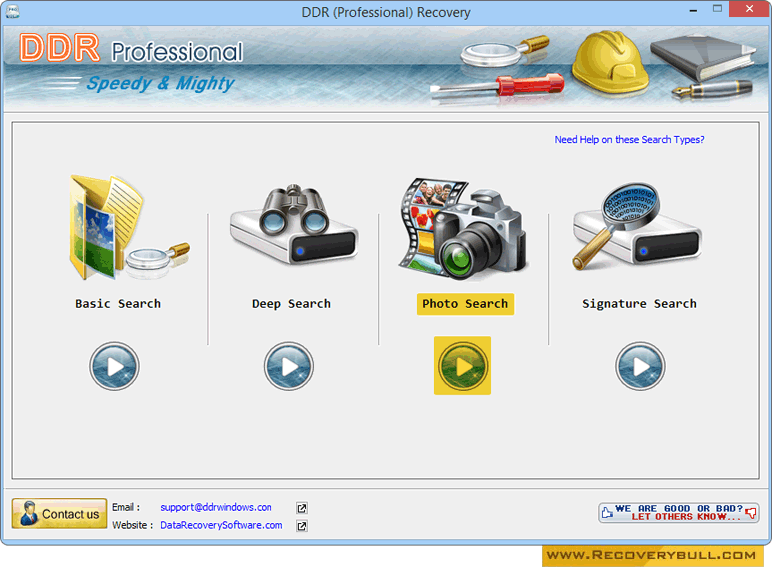Click the Signature Search magnifier drive icon
Screen dimensions: 772x567
click(x=637, y=225)
